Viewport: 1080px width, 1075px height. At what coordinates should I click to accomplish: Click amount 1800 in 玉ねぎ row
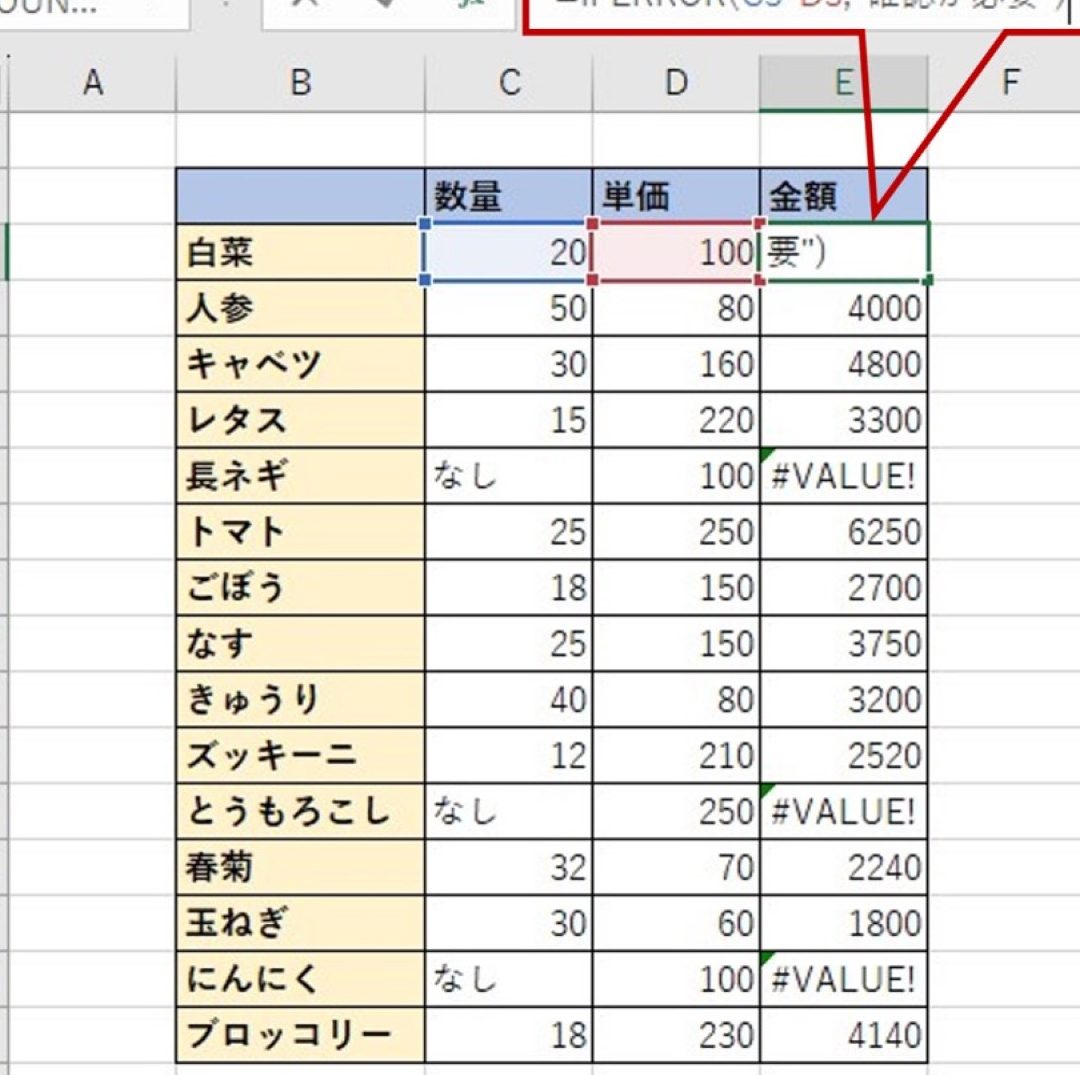click(844, 923)
